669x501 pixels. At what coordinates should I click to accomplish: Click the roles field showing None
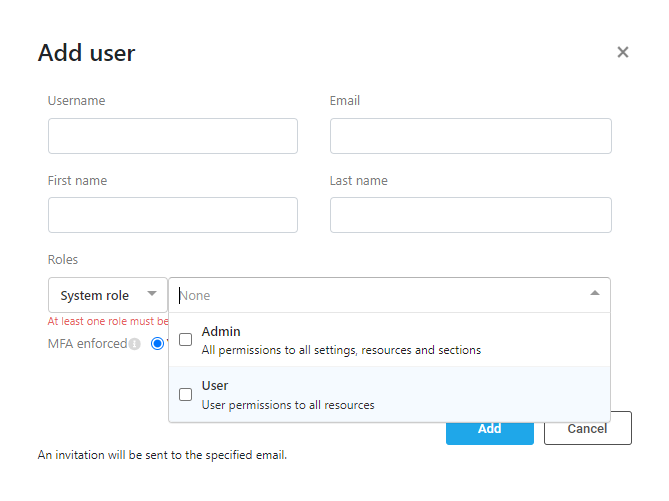[x=380, y=295]
